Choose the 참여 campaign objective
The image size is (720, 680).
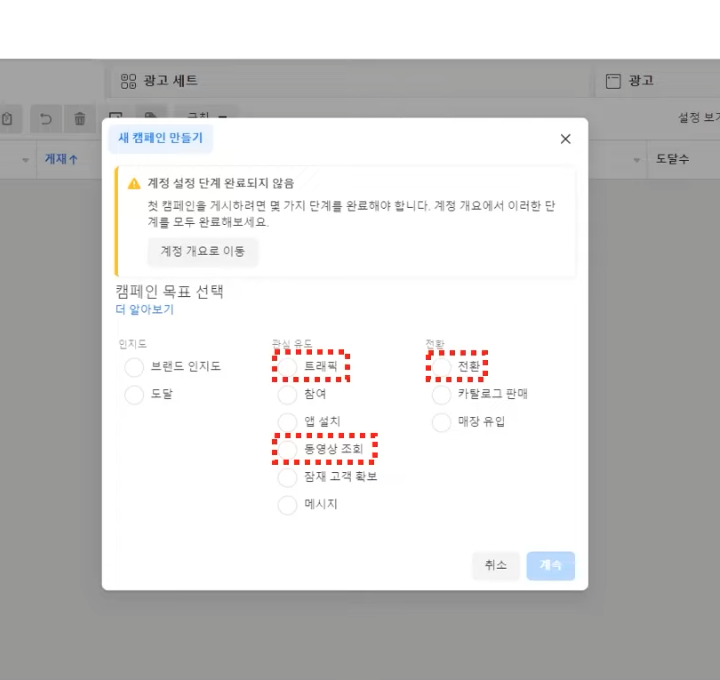(288, 394)
